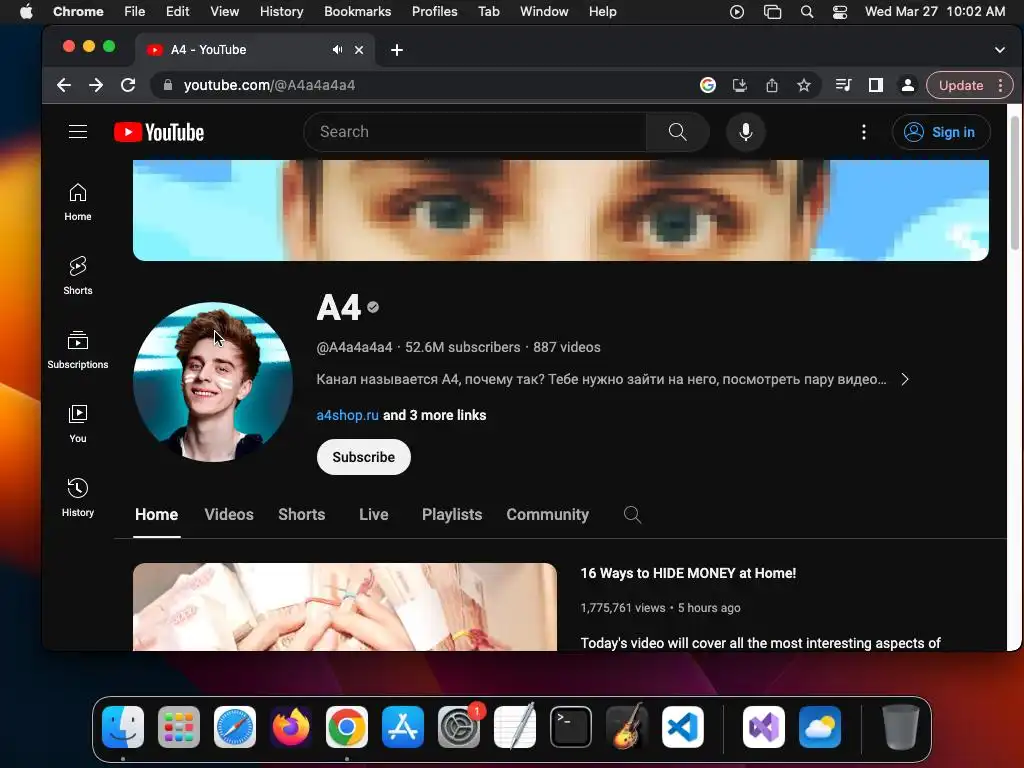Open Firefox from the dock
Viewport: 1024px width, 768px height.
click(291, 727)
